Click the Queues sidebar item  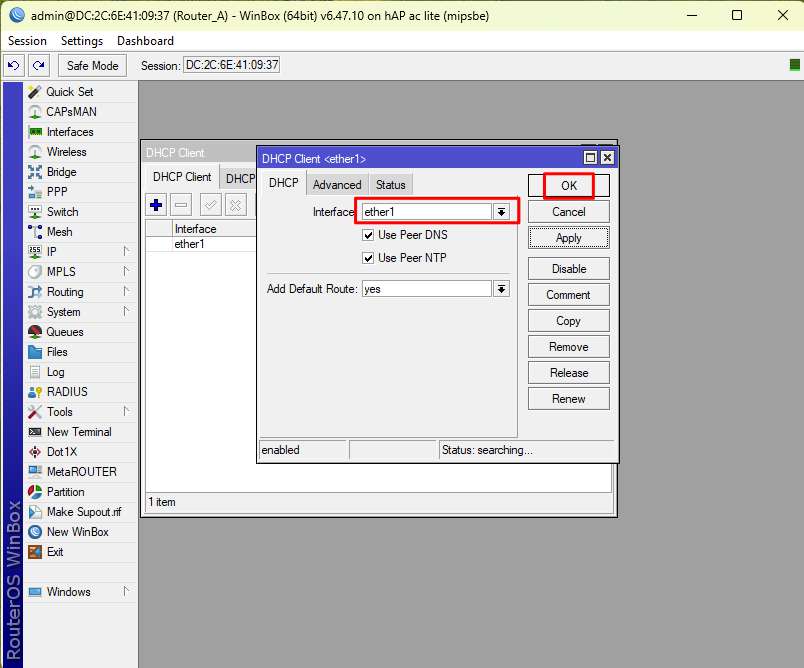pyautogui.click(x=64, y=332)
